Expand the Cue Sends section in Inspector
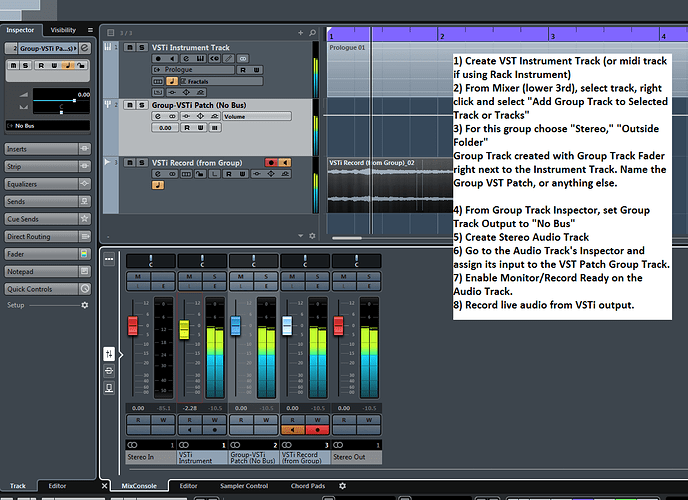This screenshot has width=688, height=500. (42, 219)
